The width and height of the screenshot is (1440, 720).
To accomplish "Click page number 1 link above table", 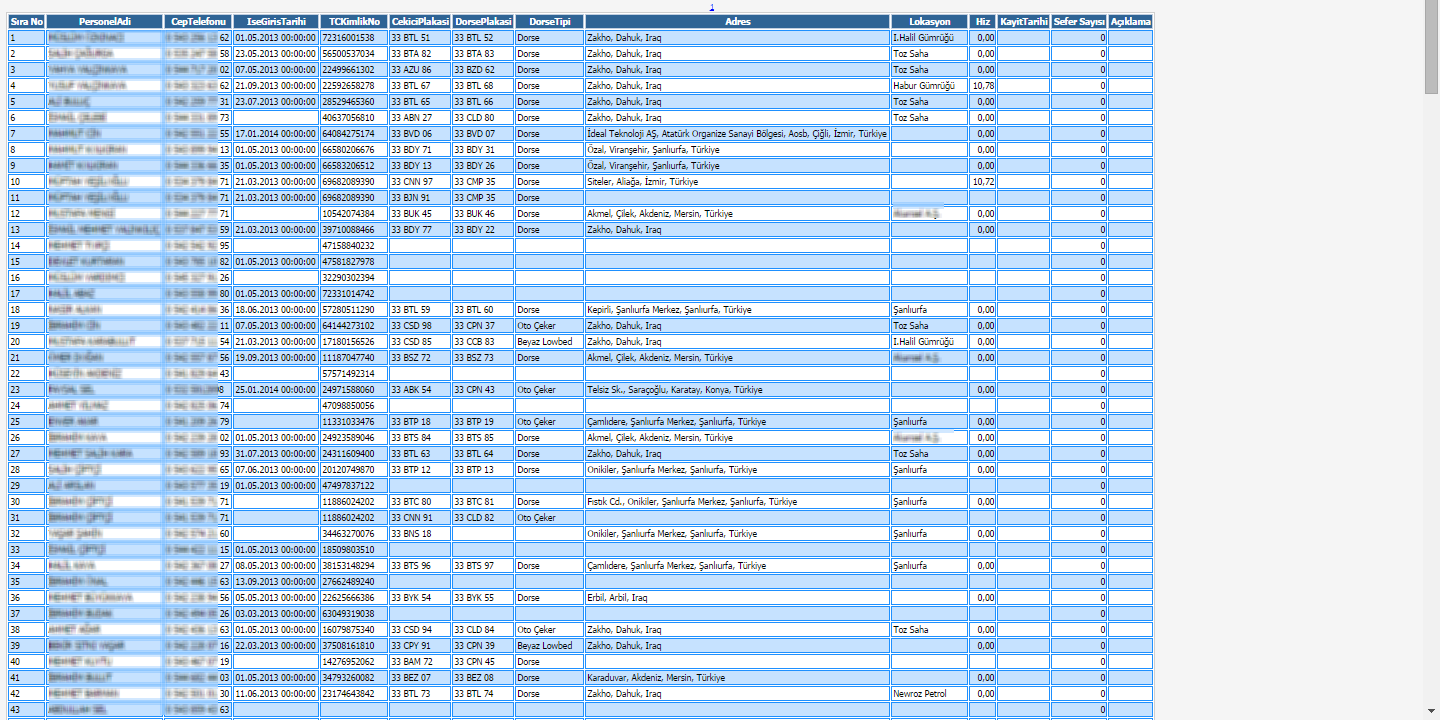I will tap(712, 7).
